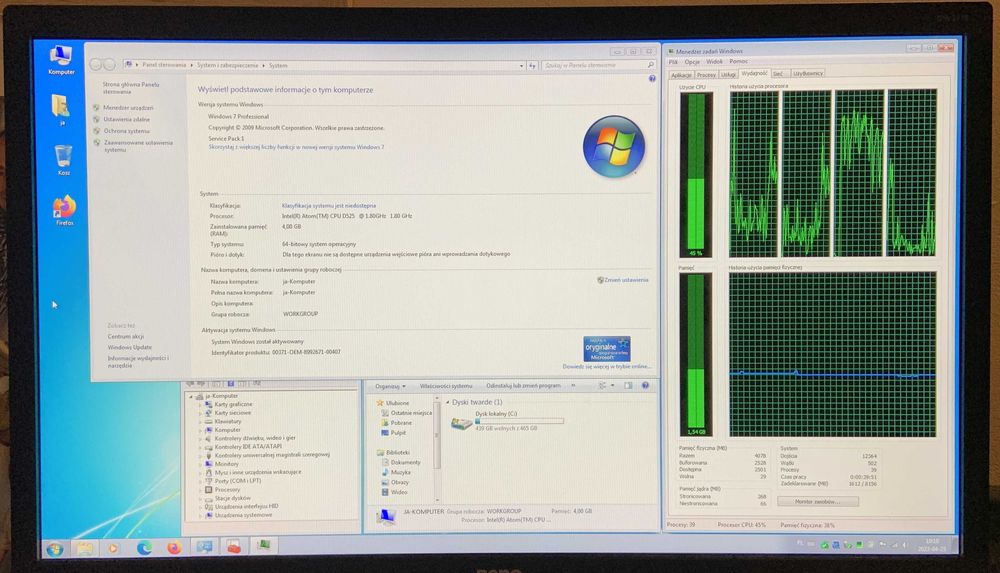
Task: Open Opcje menu in Task Manager
Action: [x=692, y=62]
